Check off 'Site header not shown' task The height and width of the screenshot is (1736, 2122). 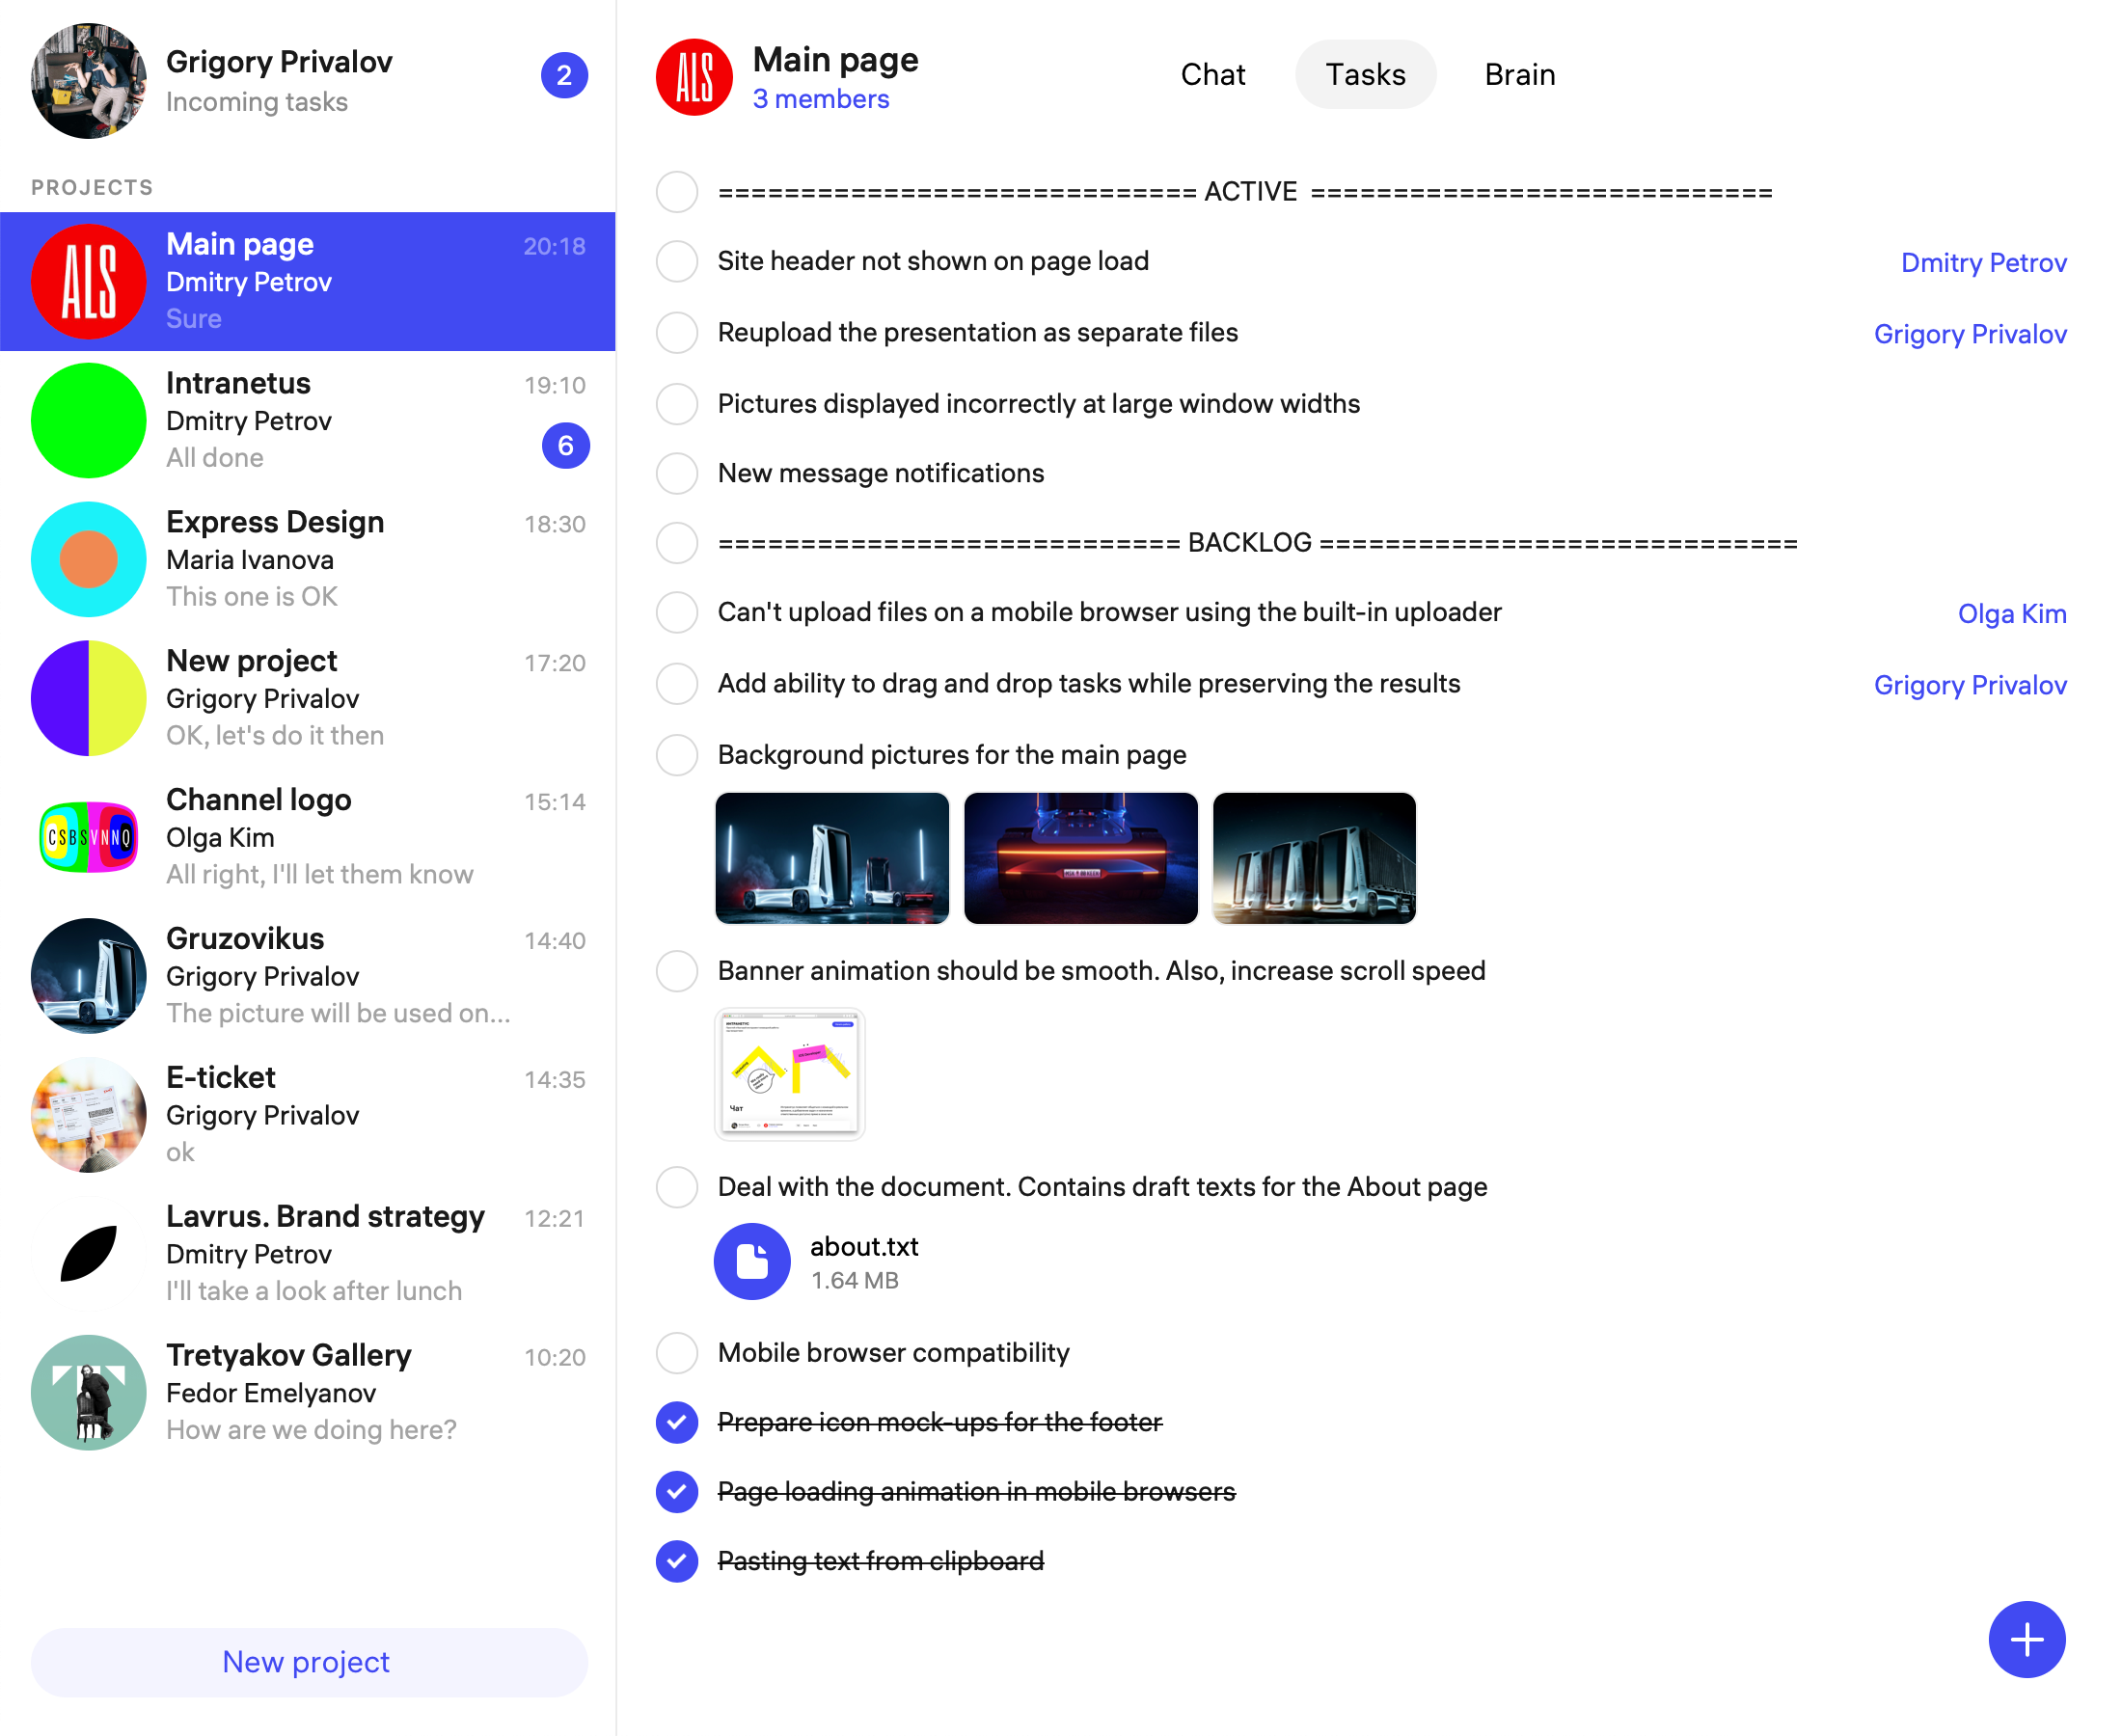point(677,261)
